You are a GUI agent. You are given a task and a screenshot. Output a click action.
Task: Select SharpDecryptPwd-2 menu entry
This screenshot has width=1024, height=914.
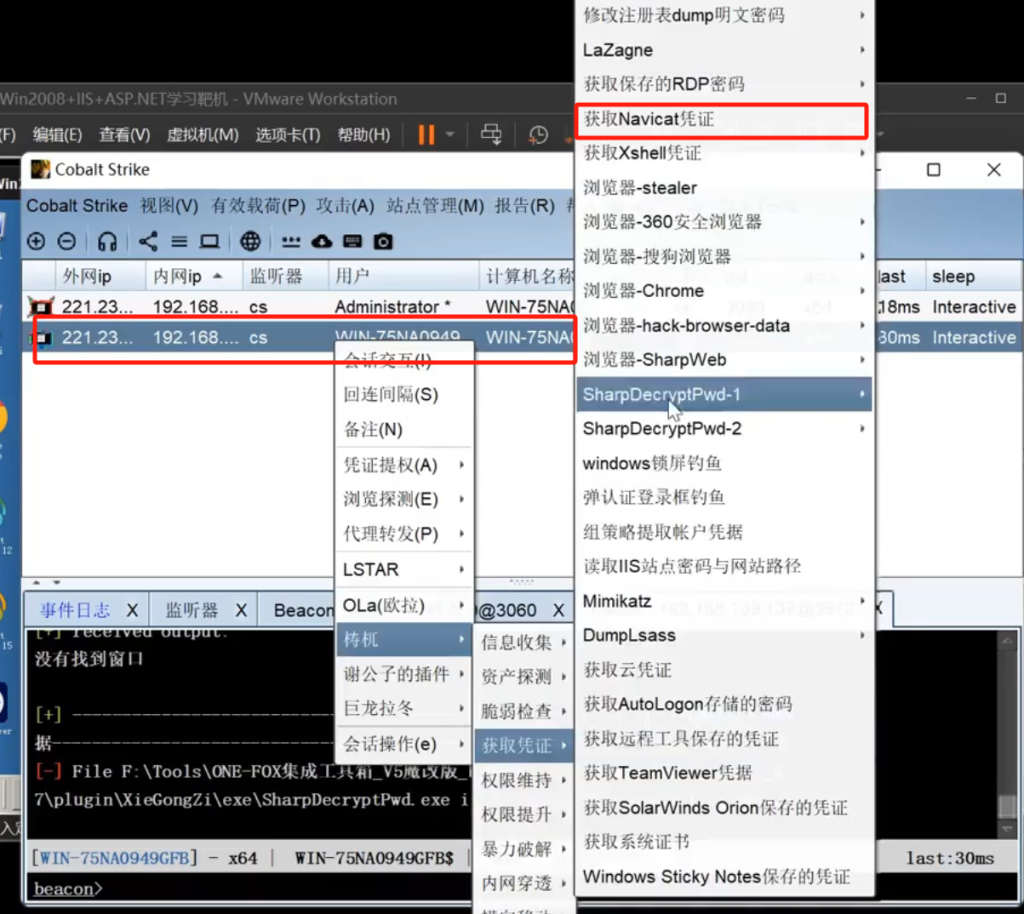click(724, 428)
